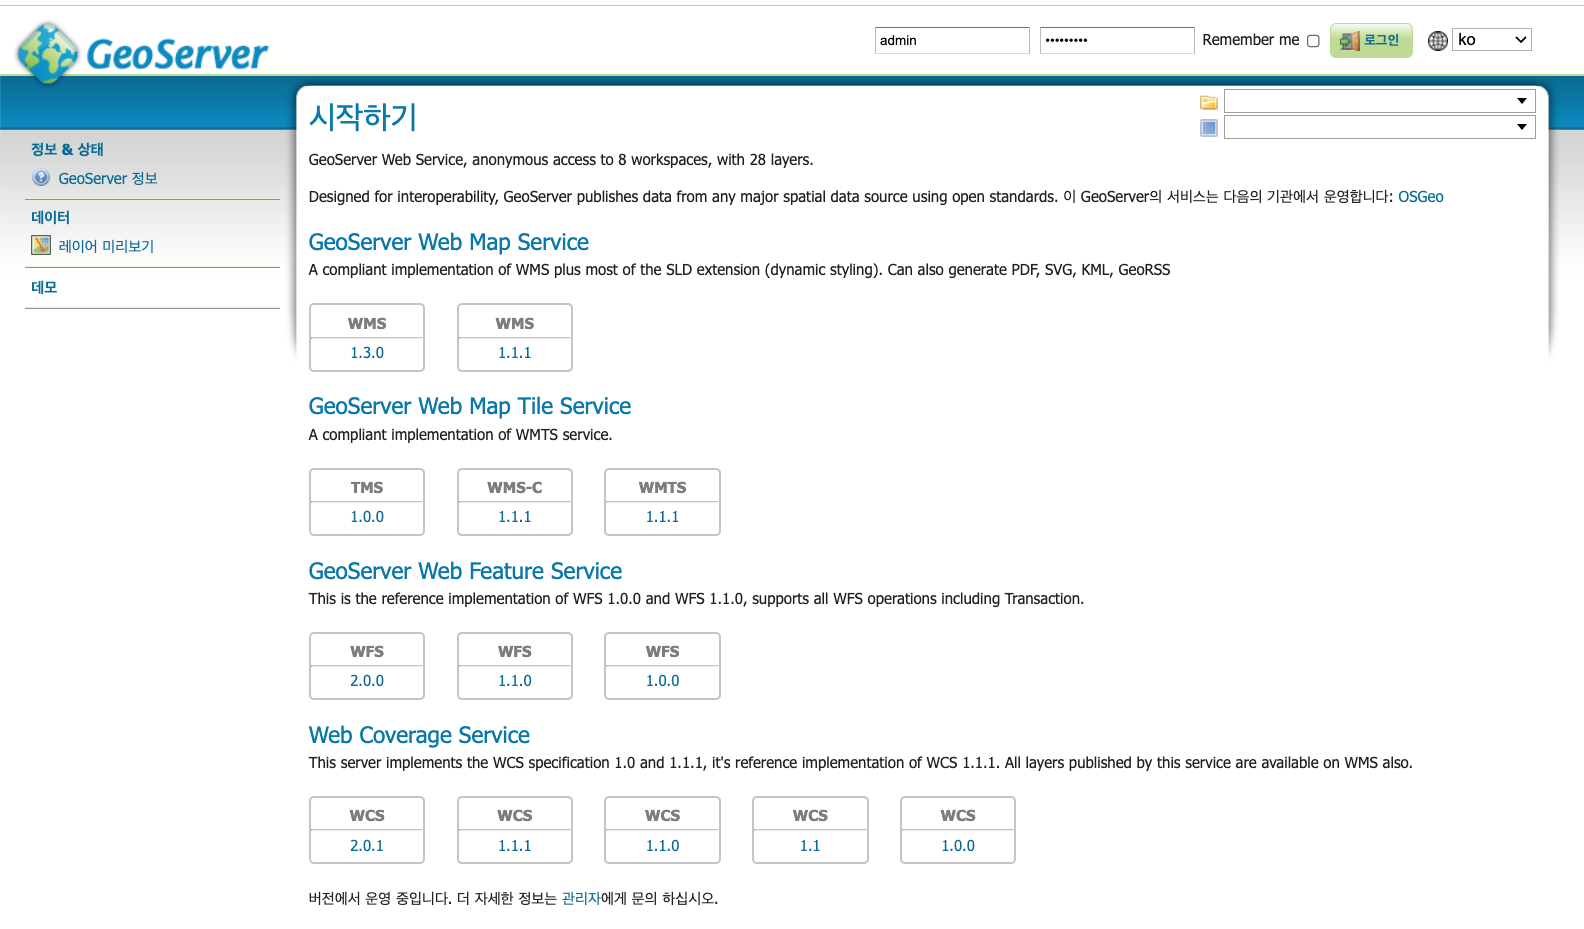Click the 시작하기 page title

(363, 117)
